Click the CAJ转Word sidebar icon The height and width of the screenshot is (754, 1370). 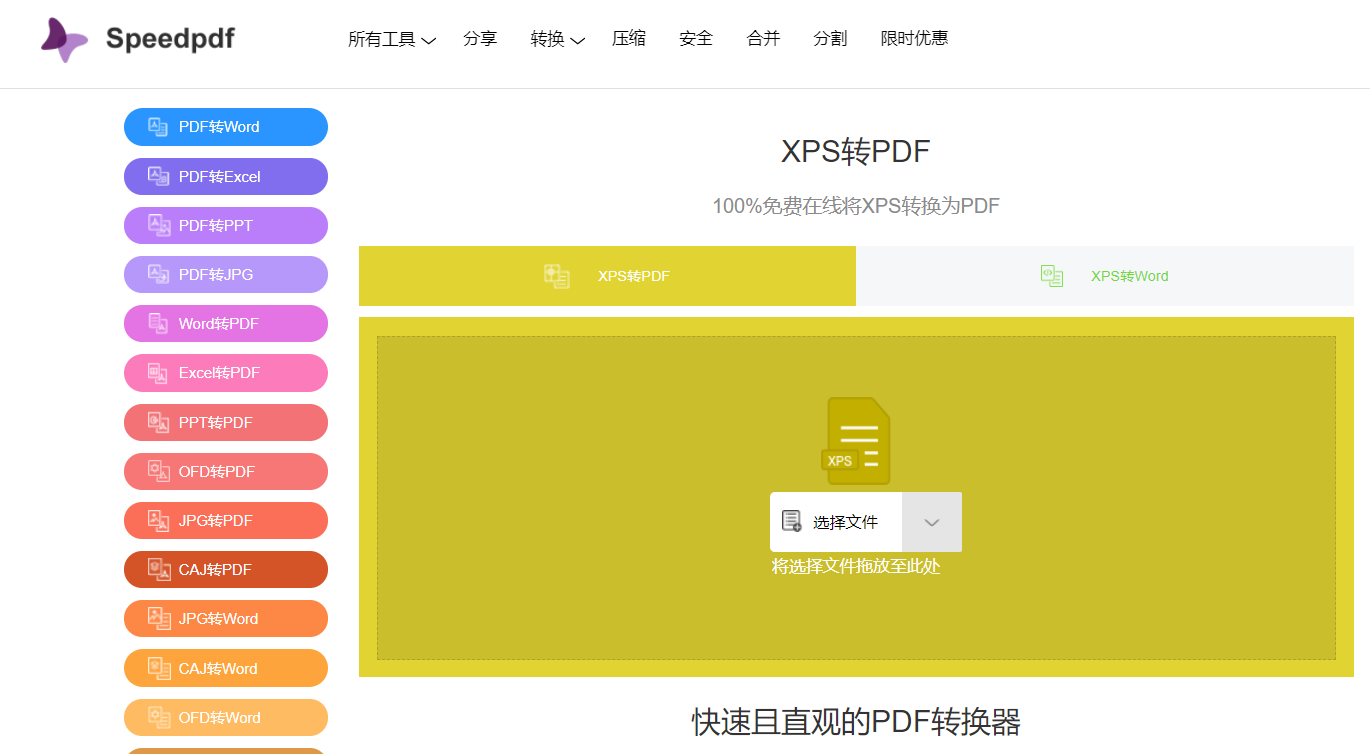158,668
